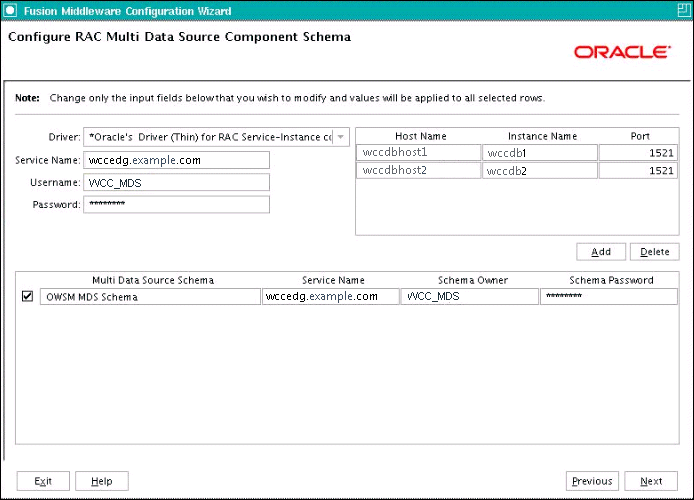Focus the Username field with WCC_MDS
This screenshot has width=694, height=500.
click(x=177, y=182)
